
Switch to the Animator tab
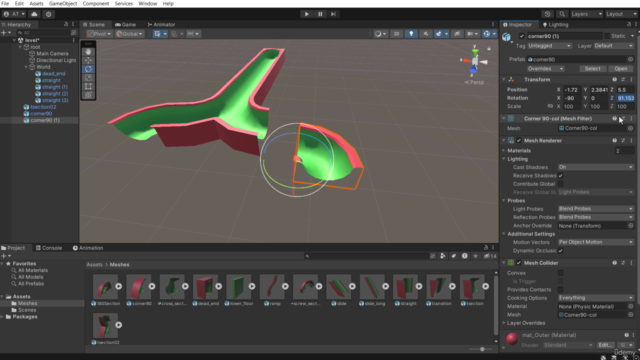click(161, 24)
